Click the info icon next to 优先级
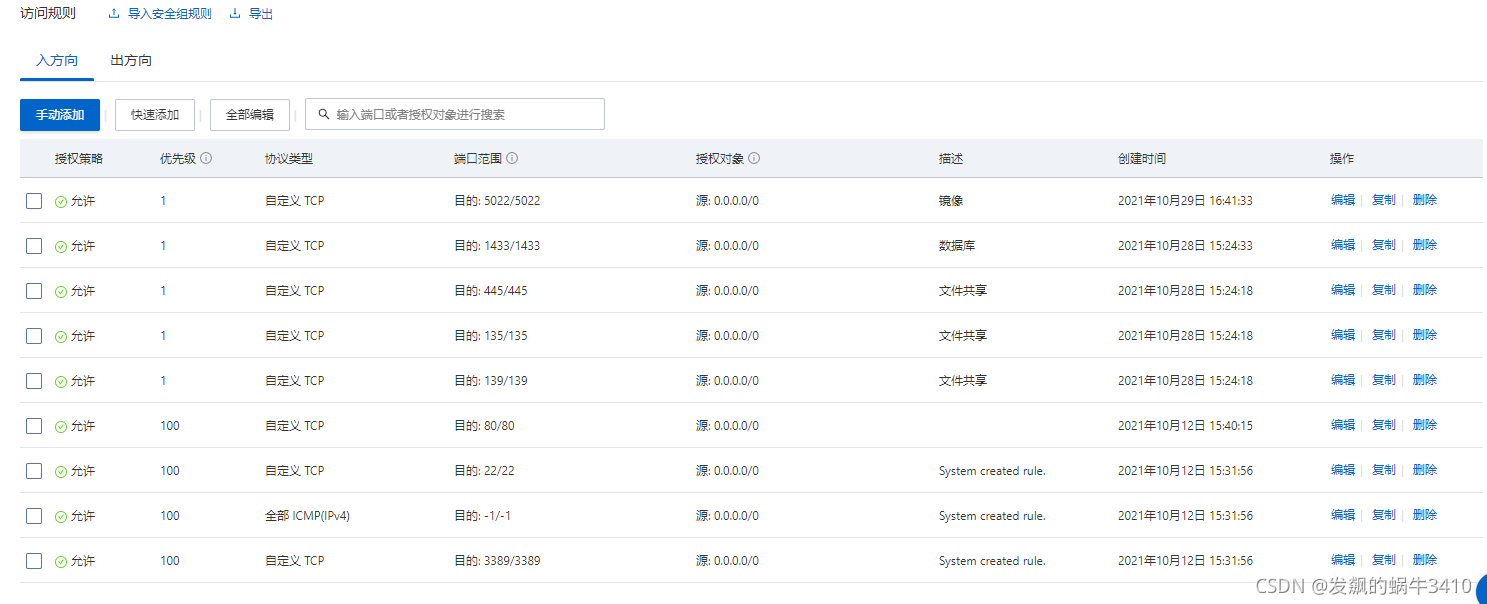This screenshot has height=604, width=1487. pyautogui.click(x=206, y=159)
